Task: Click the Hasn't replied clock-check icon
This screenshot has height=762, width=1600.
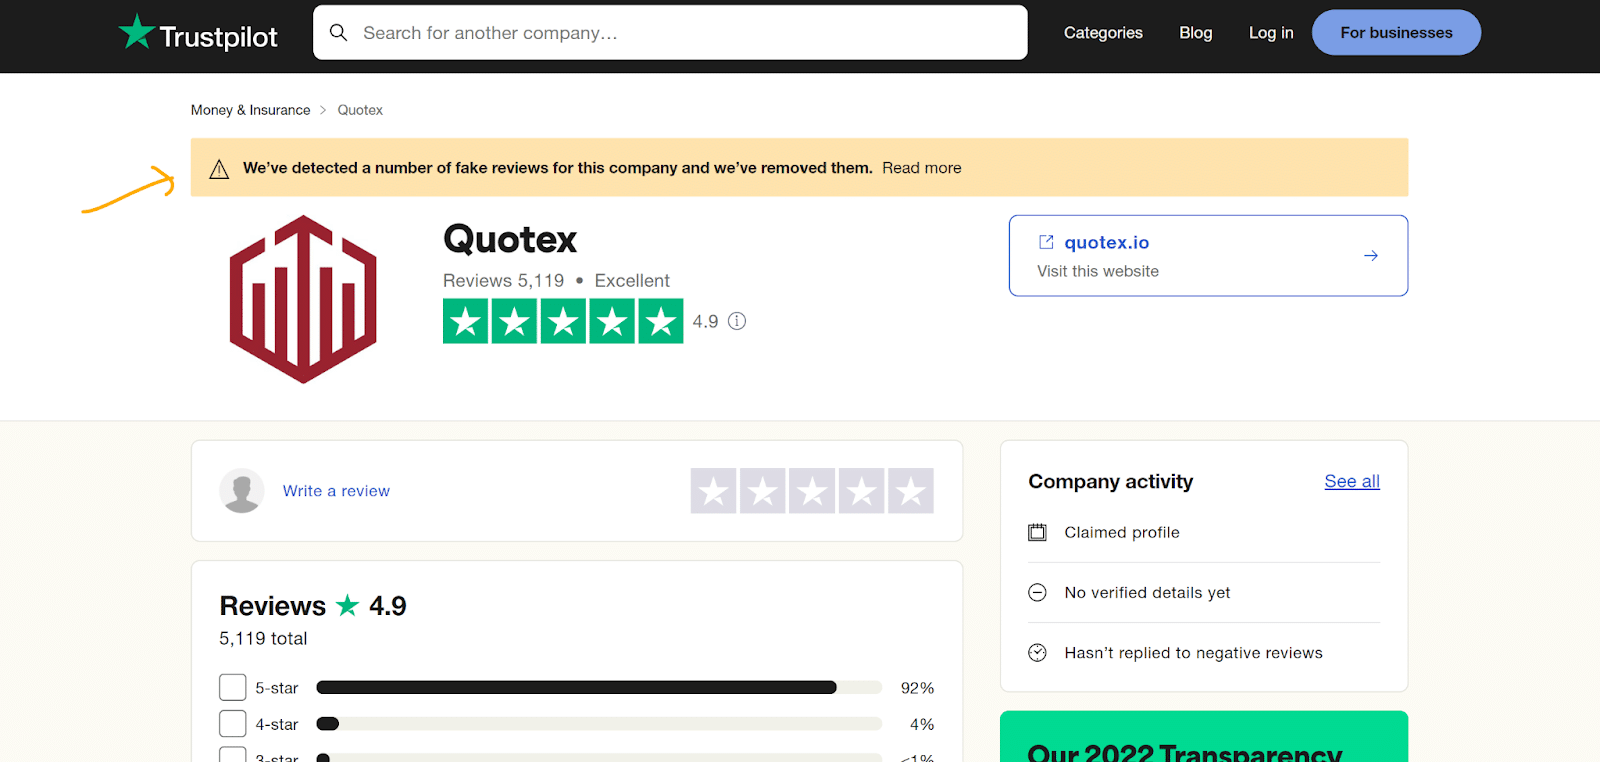Action: point(1038,652)
